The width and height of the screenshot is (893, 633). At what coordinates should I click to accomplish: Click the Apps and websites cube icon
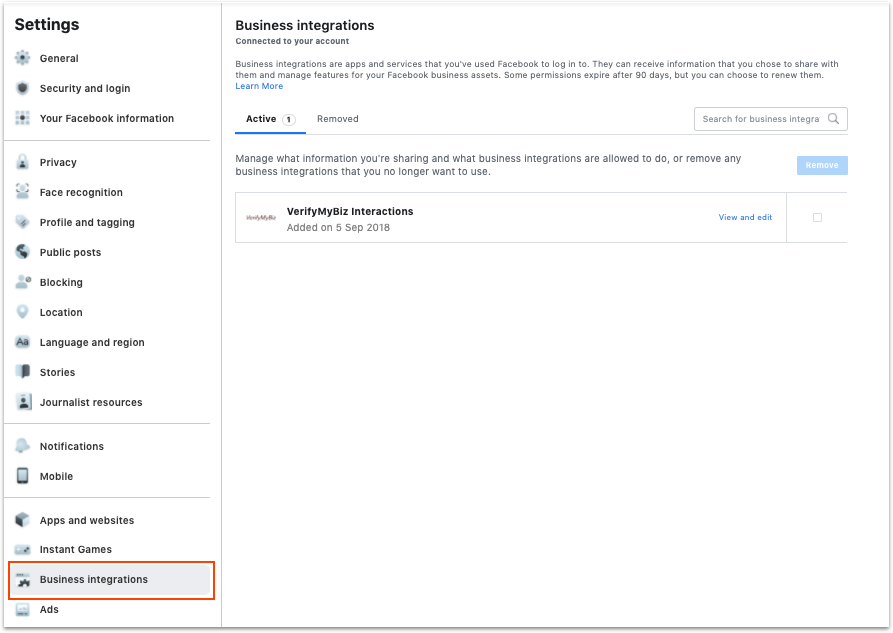[23, 520]
